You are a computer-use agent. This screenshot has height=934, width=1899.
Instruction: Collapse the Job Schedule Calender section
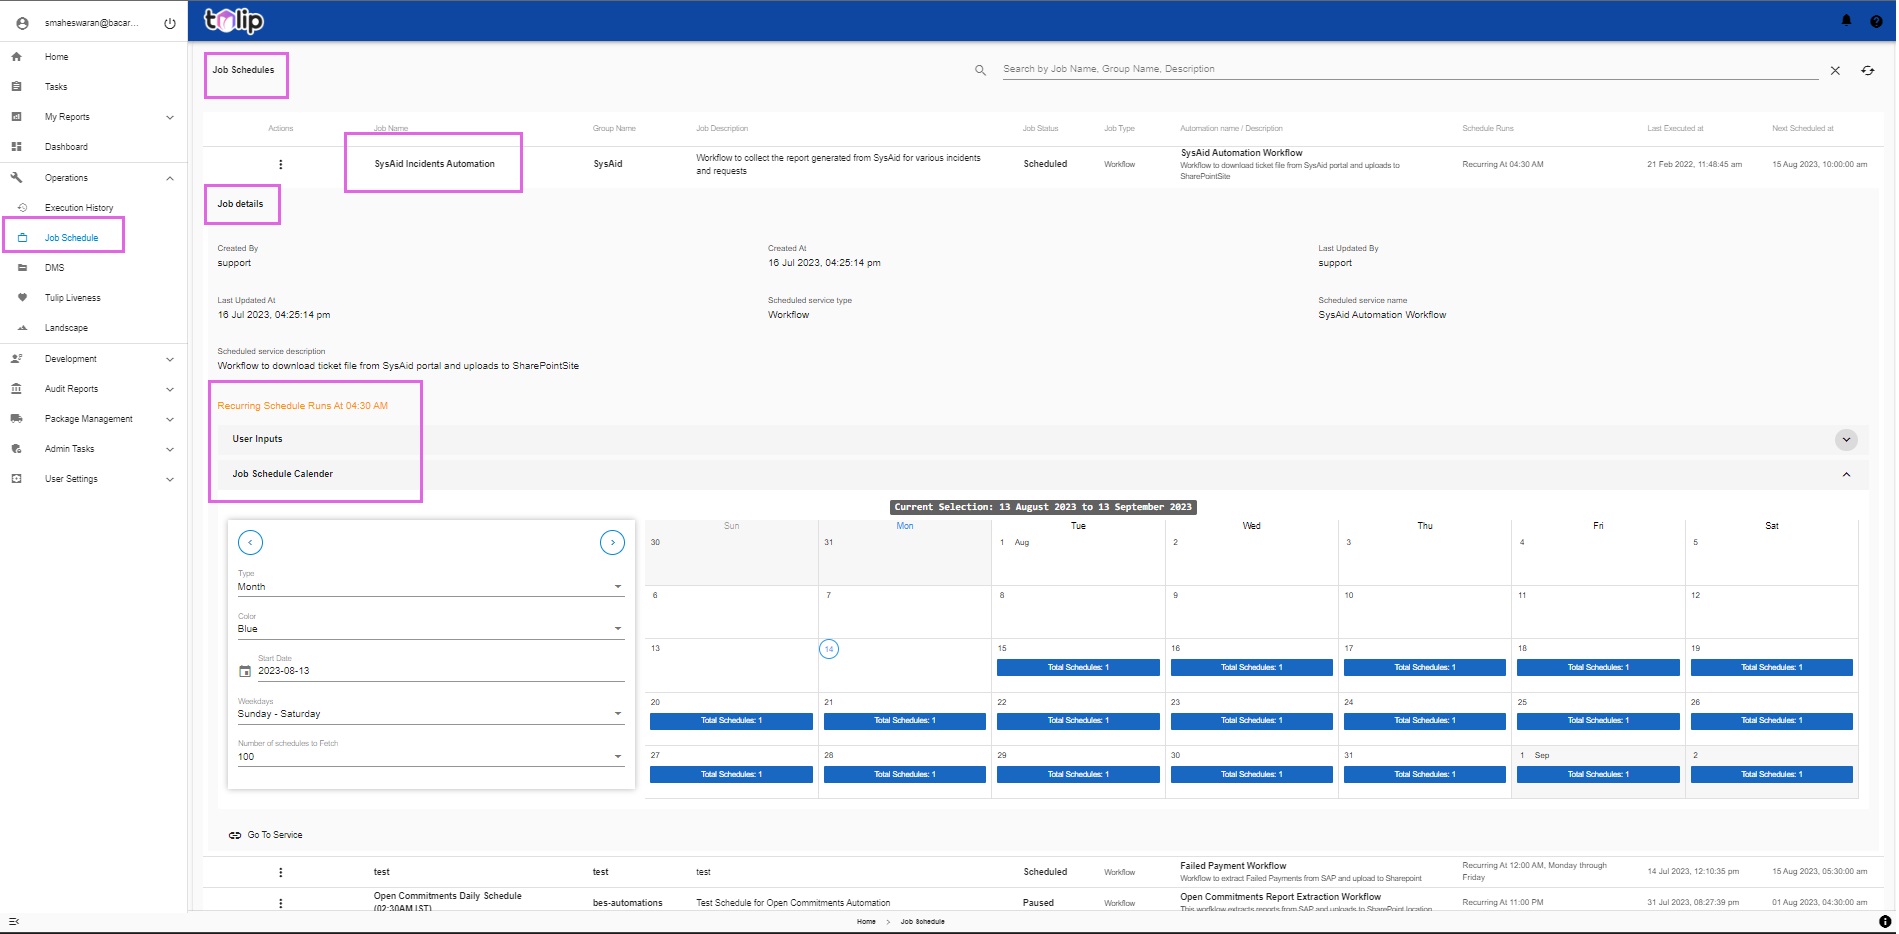coord(1846,475)
